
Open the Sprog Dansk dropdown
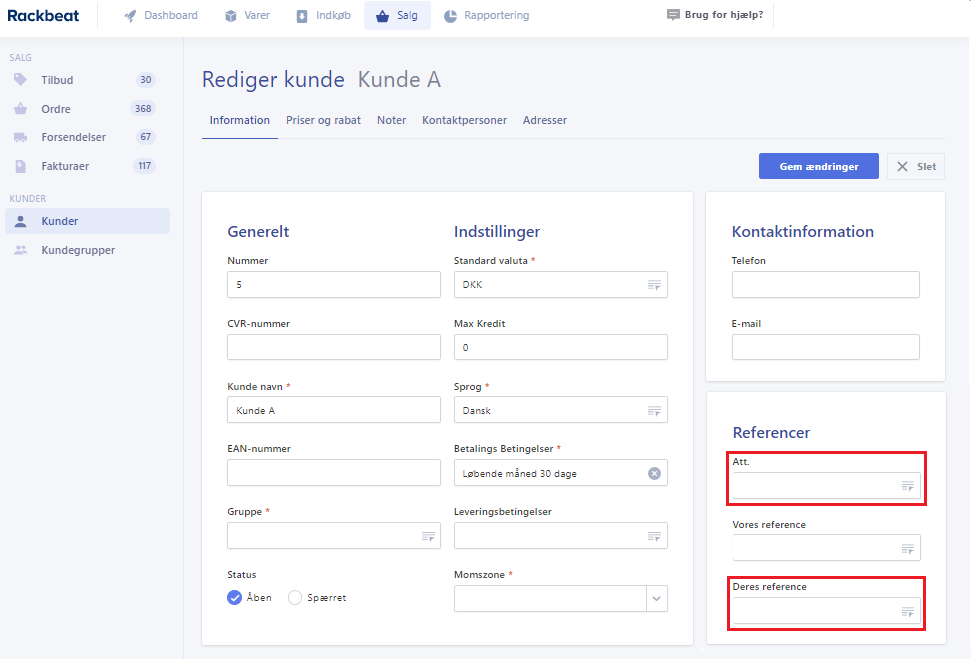click(560, 410)
